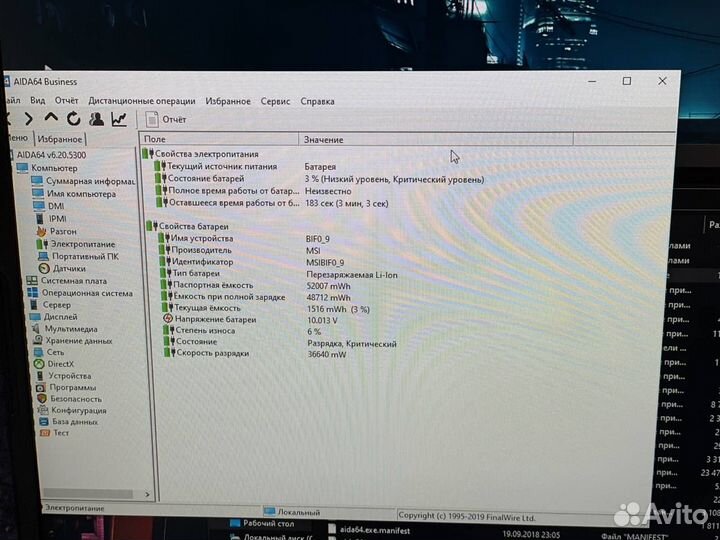Open the Избранное menu

point(228,101)
